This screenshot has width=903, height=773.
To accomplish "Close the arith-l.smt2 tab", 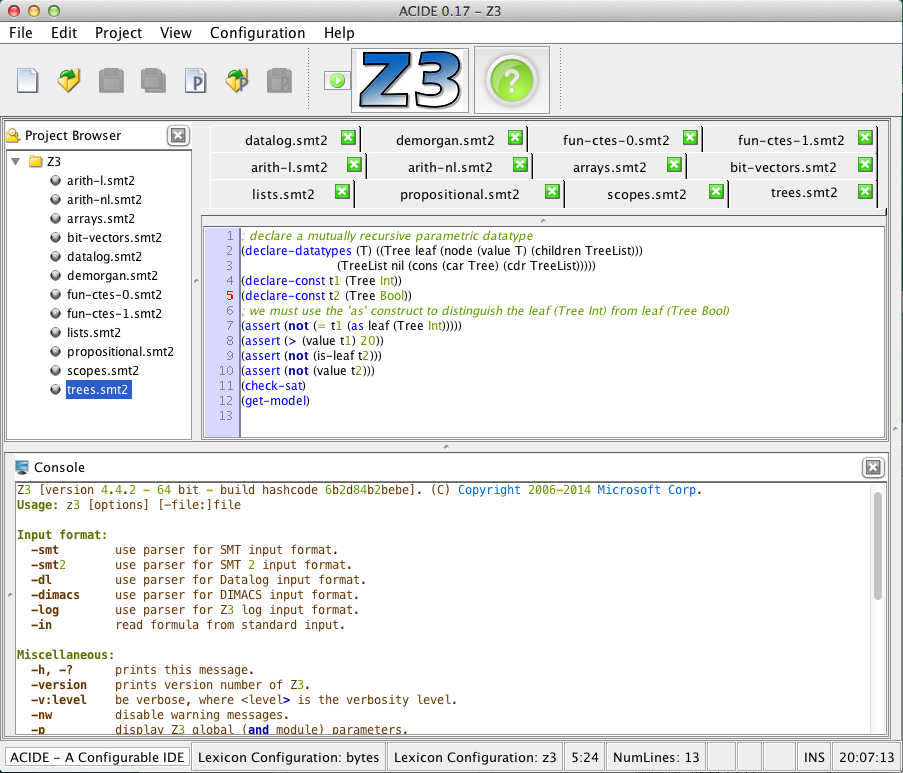I will point(354,165).
